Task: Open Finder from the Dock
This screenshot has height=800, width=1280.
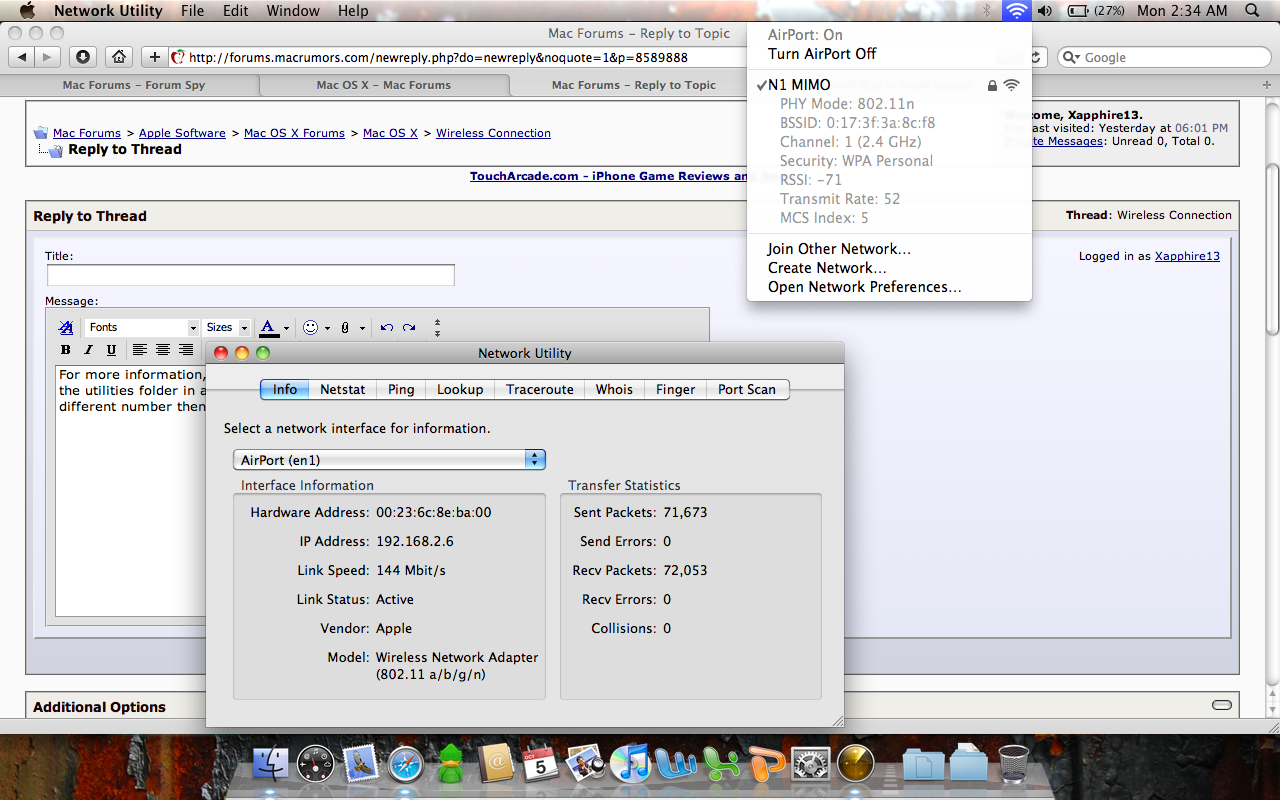Action: click(x=272, y=765)
